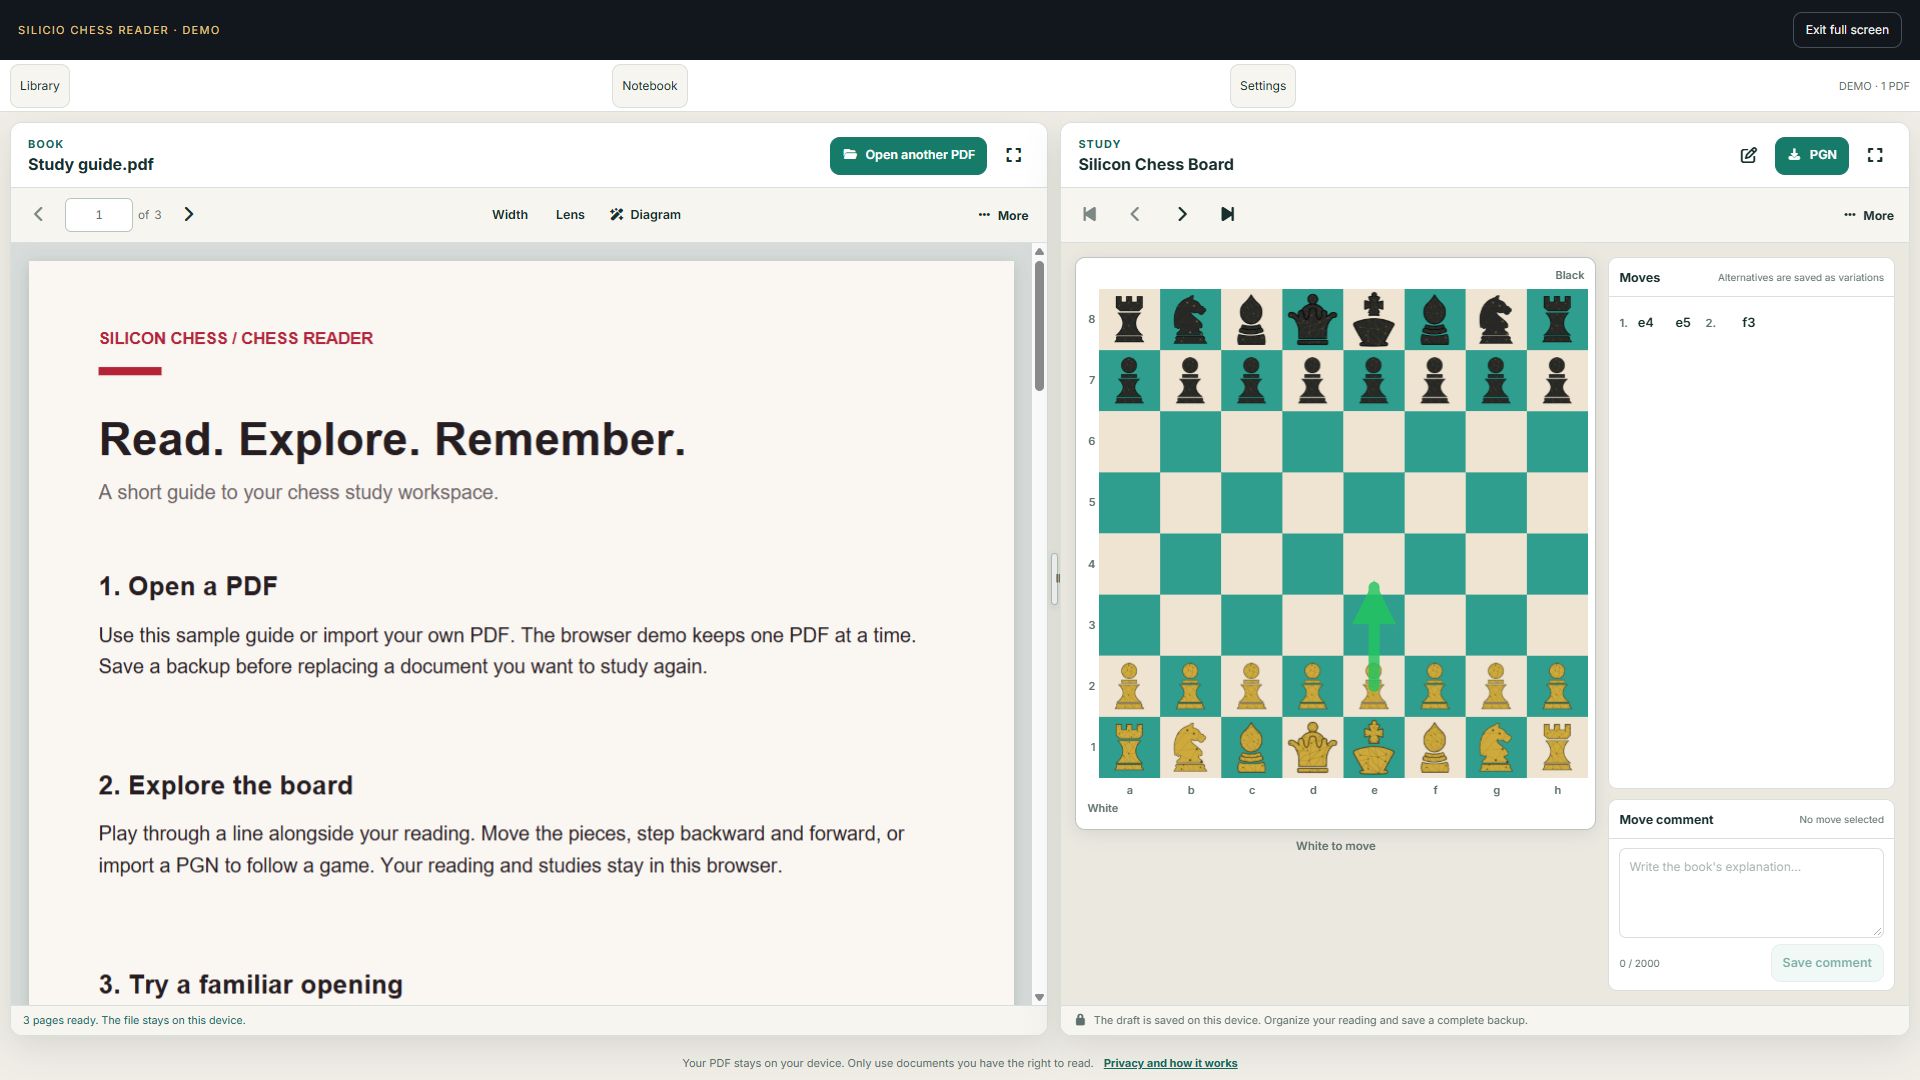Select the white bishop on f1
Image resolution: width=1920 pixels, height=1080 pixels.
tap(1435, 747)
